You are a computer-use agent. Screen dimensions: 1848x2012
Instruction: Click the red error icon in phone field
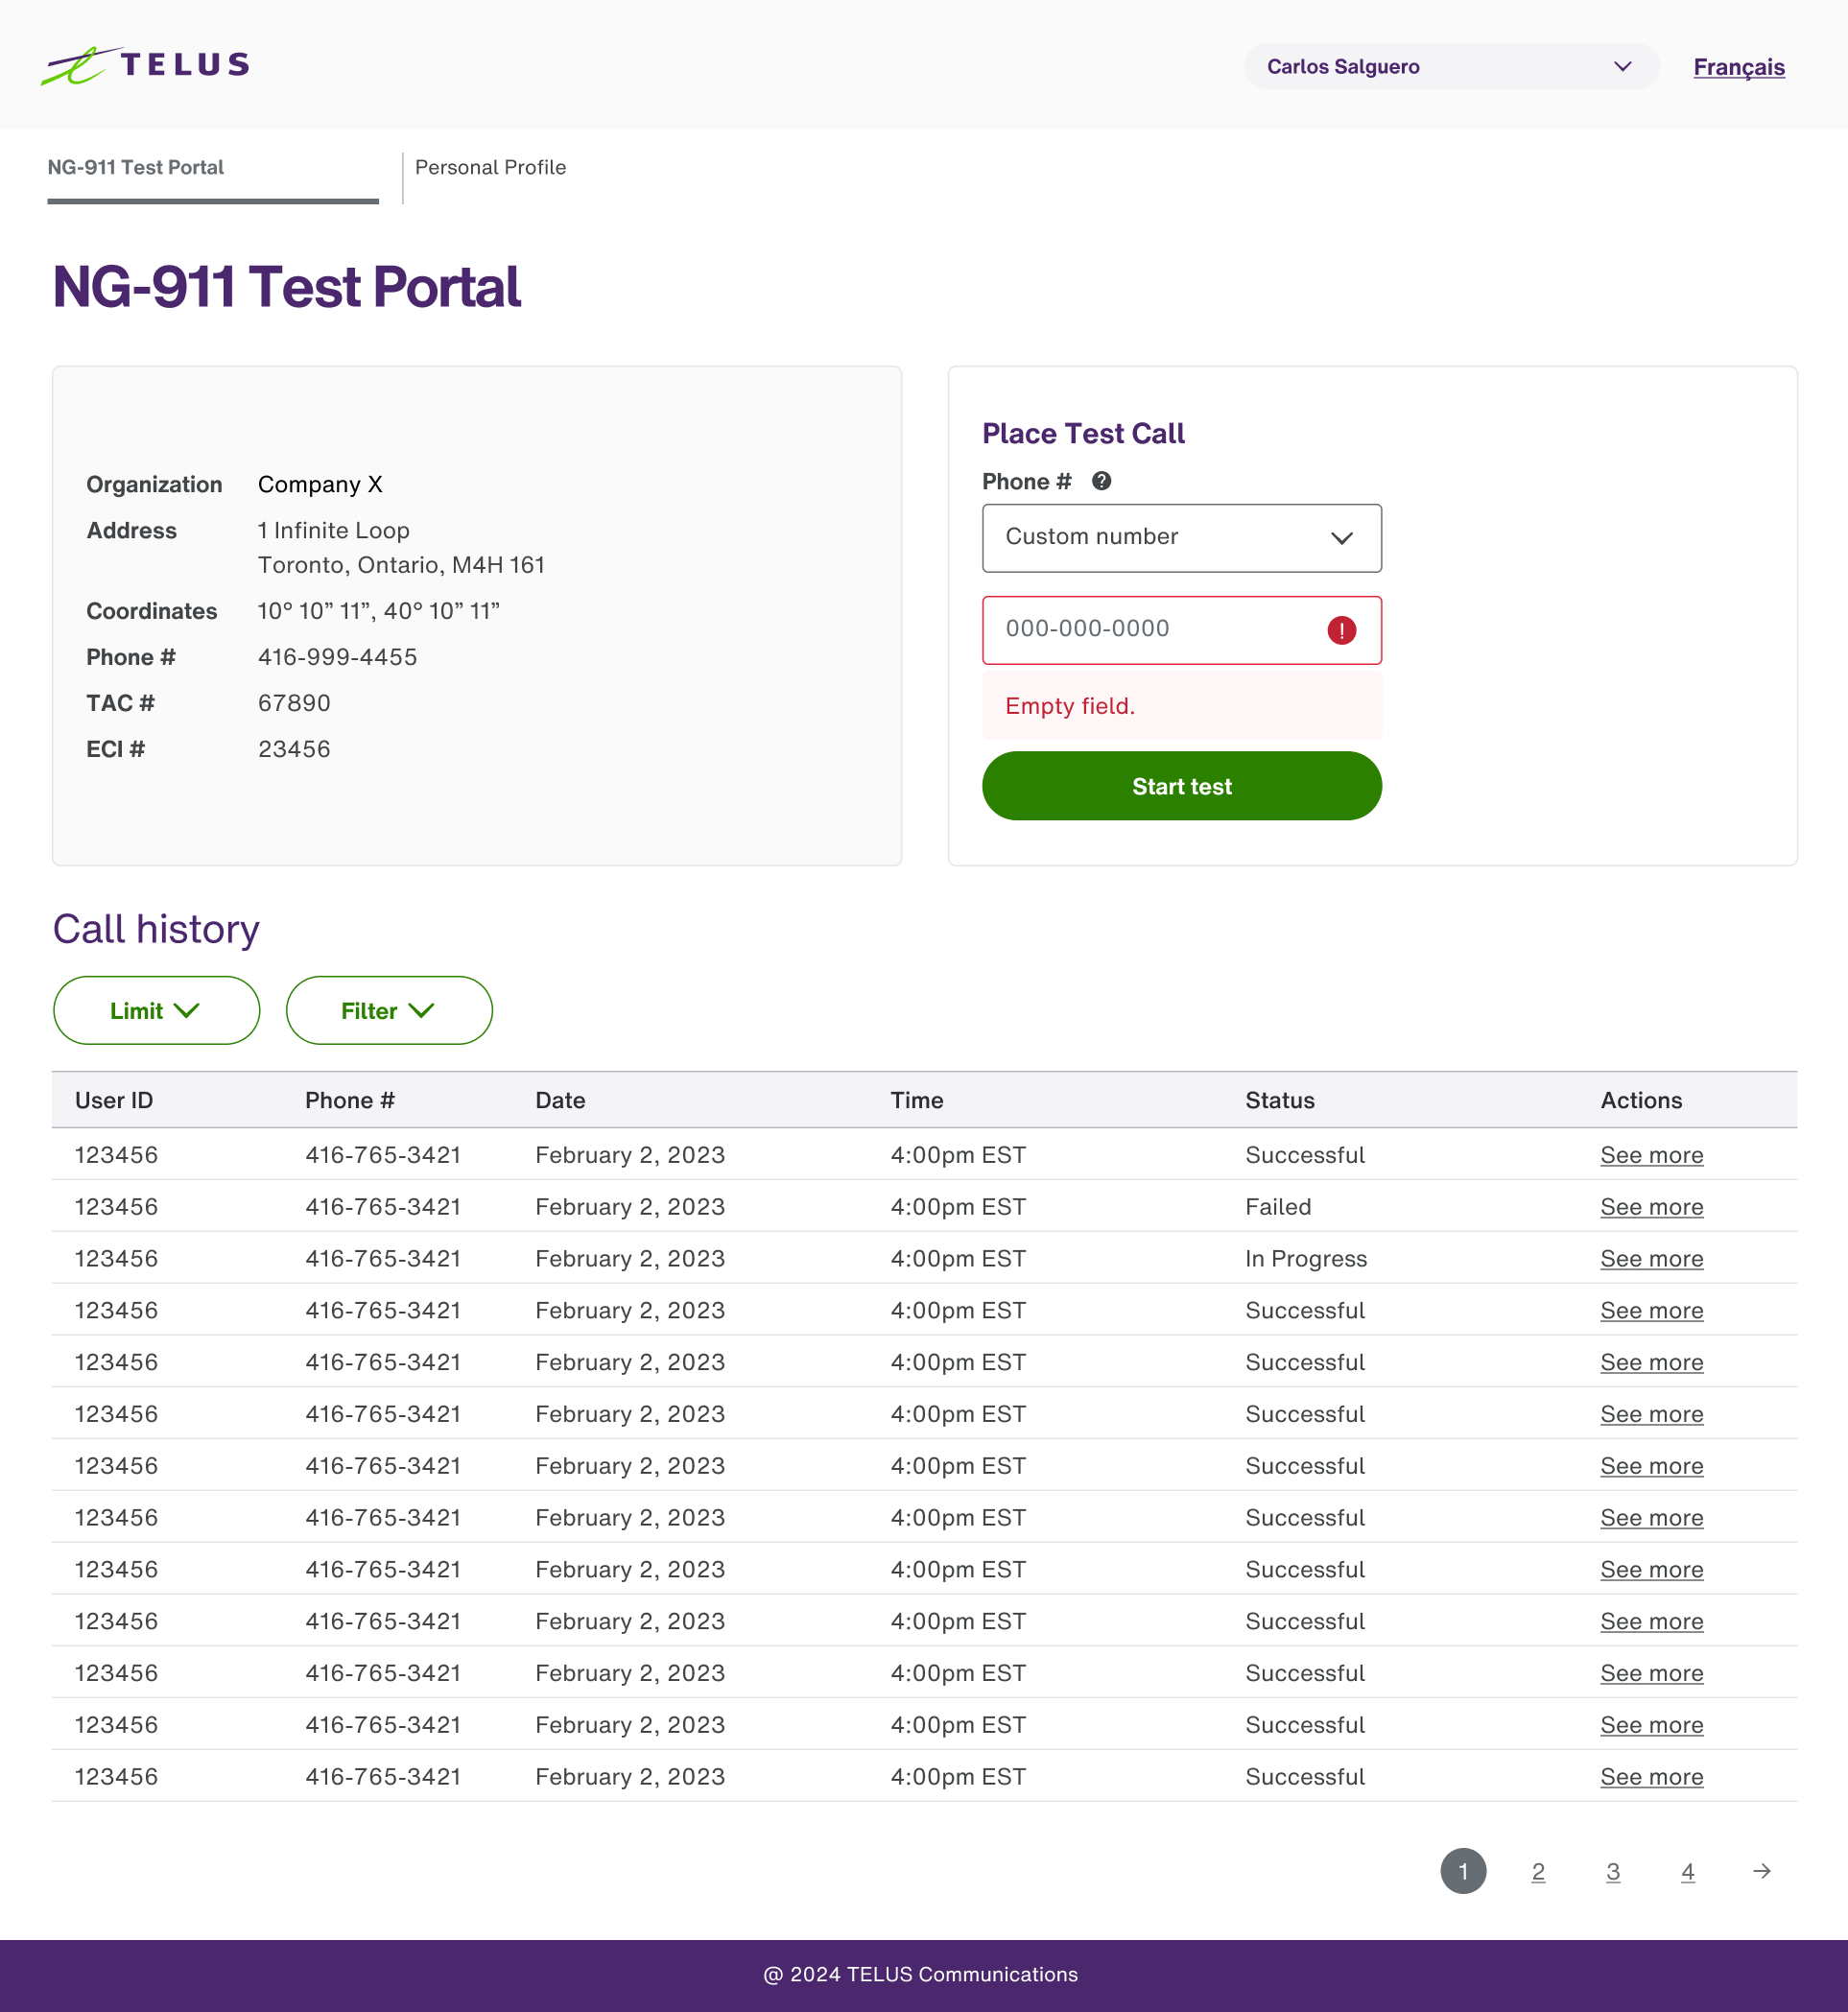[x=1341, y=630]
